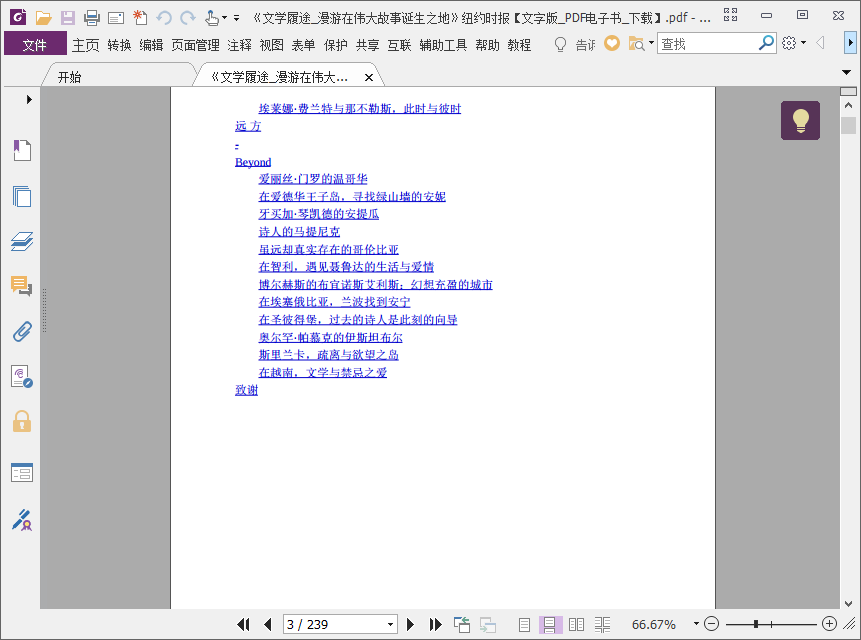Image resolution: width=861 pixels, height=640 pixels.
Task: Open the bookmarks panel in the sidebar
Action: point(22,150)
